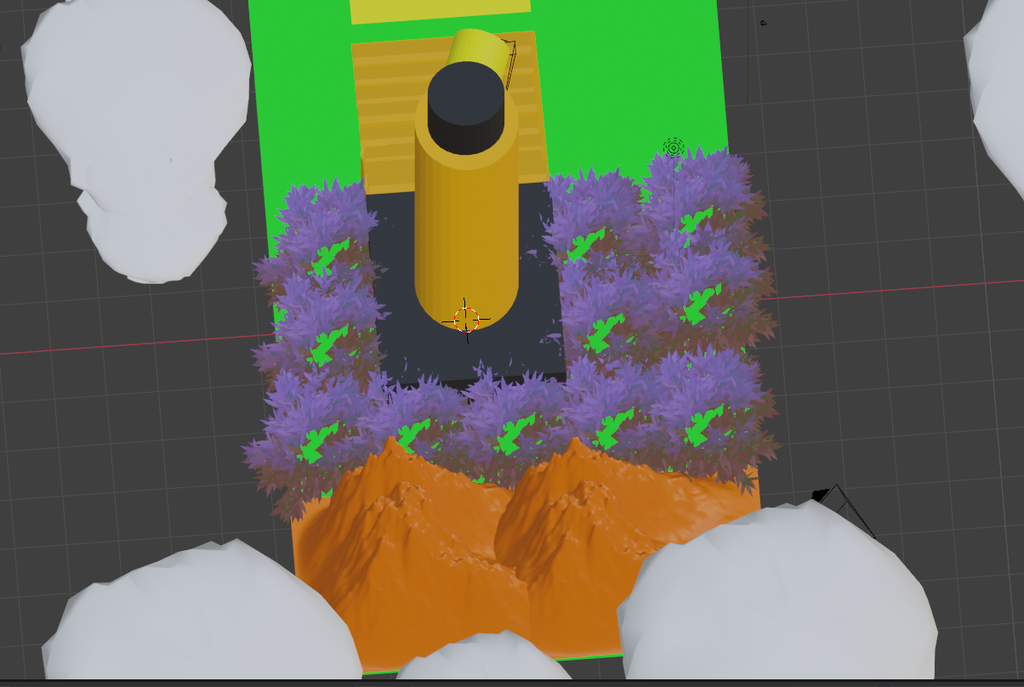Image resolution: width=1024 pixels, height=687 pixels.
Task: Select the pale yellow rectangle at the top
Action: [x=440, y=10]
